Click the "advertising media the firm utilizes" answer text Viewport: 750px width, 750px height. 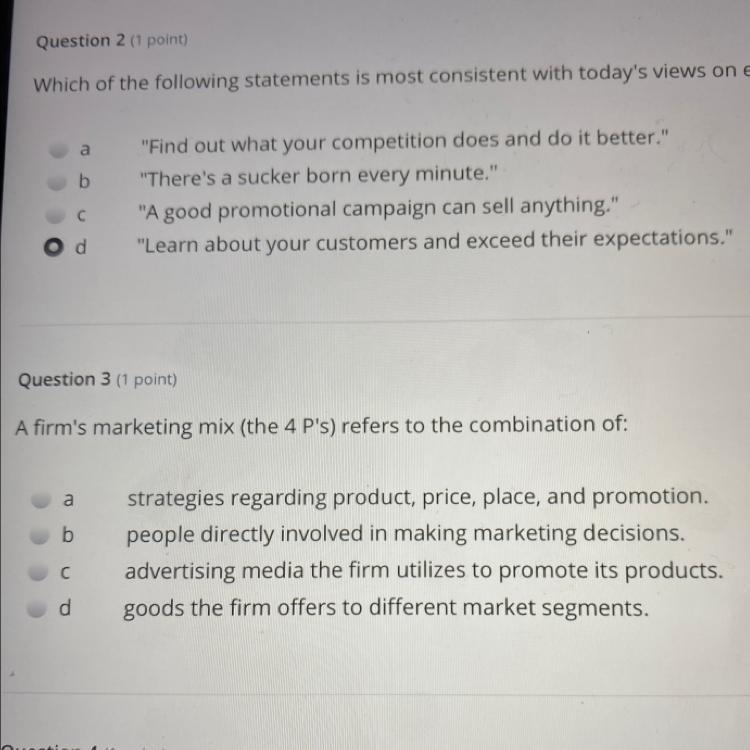pyautogui.click(x=423, y=571)
